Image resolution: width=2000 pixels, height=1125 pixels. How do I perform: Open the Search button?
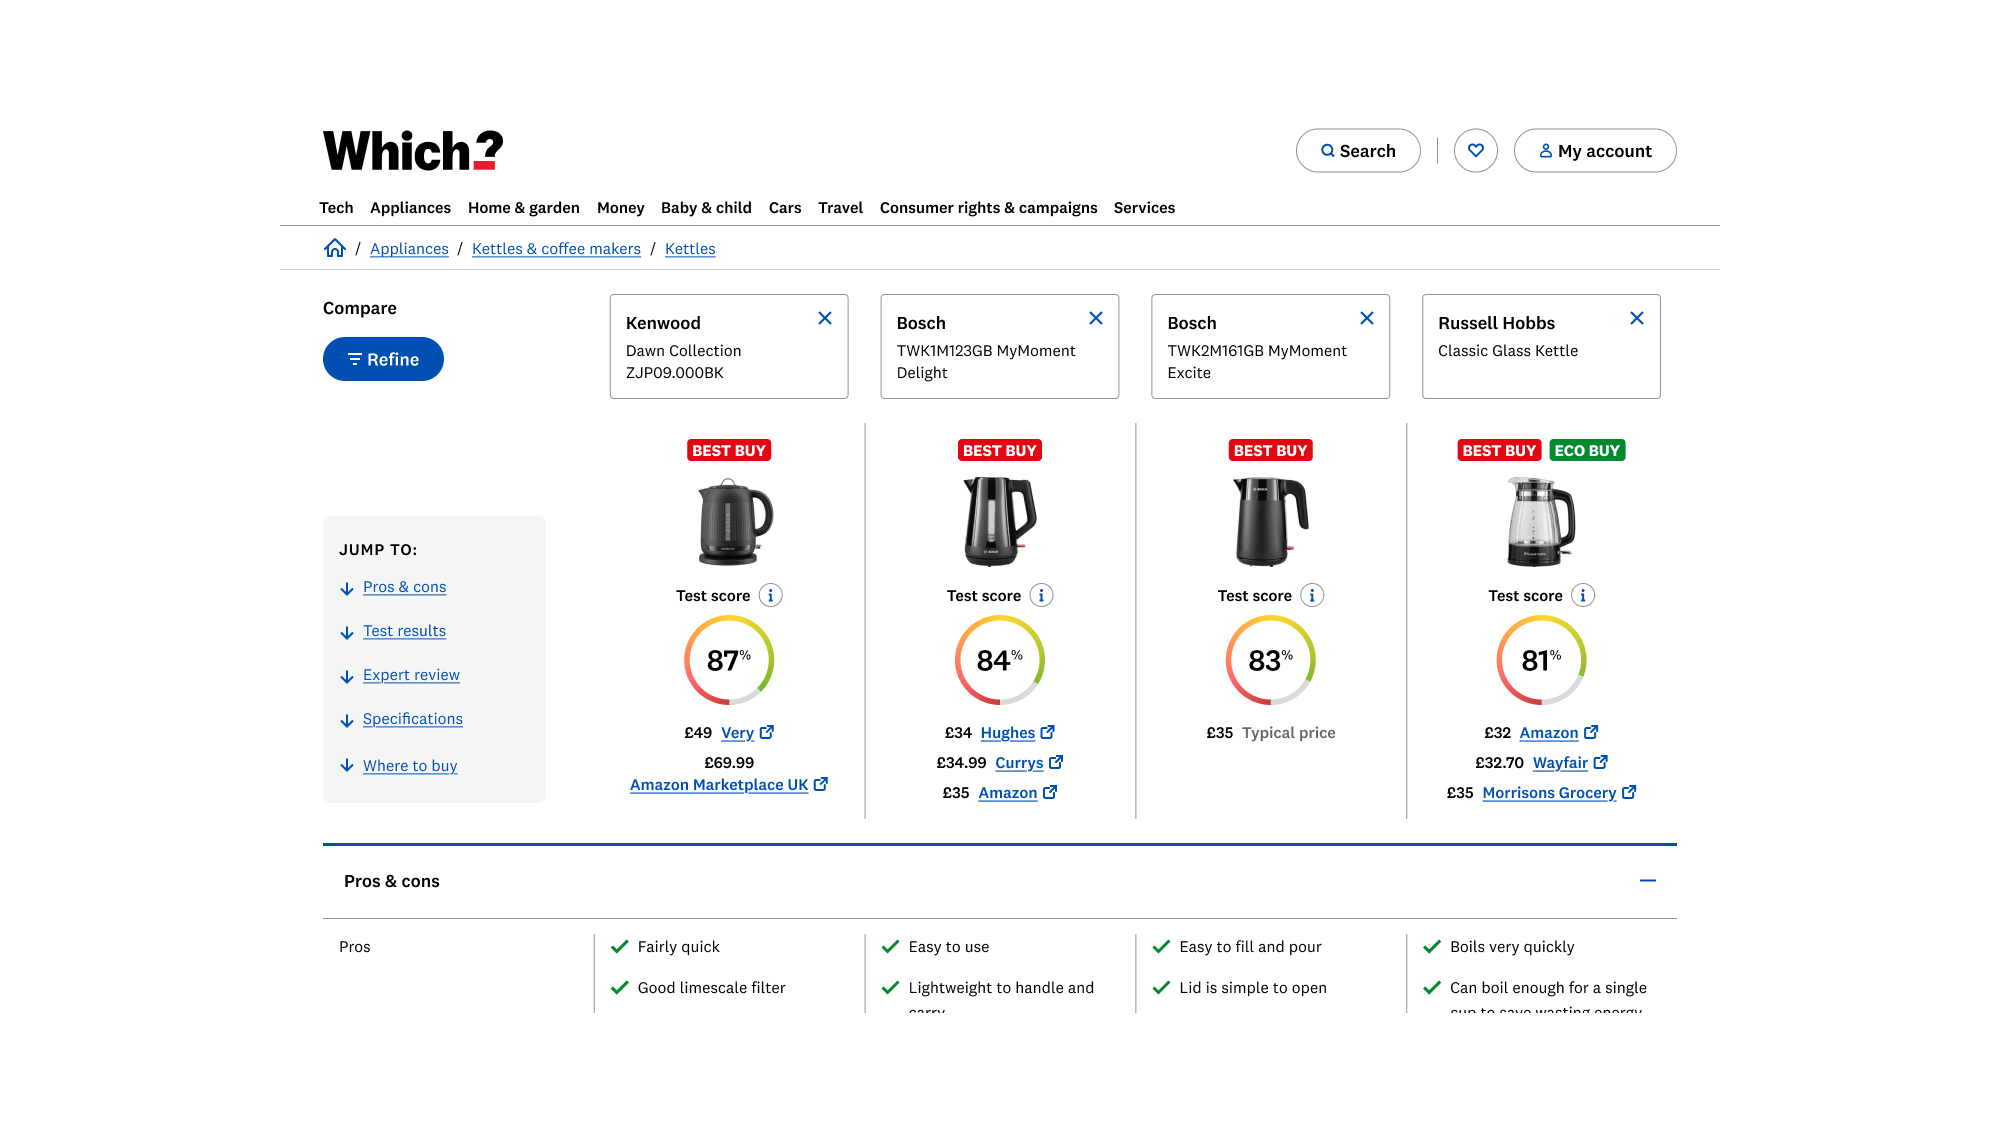pyautogui.click(x=1358, y=151)
